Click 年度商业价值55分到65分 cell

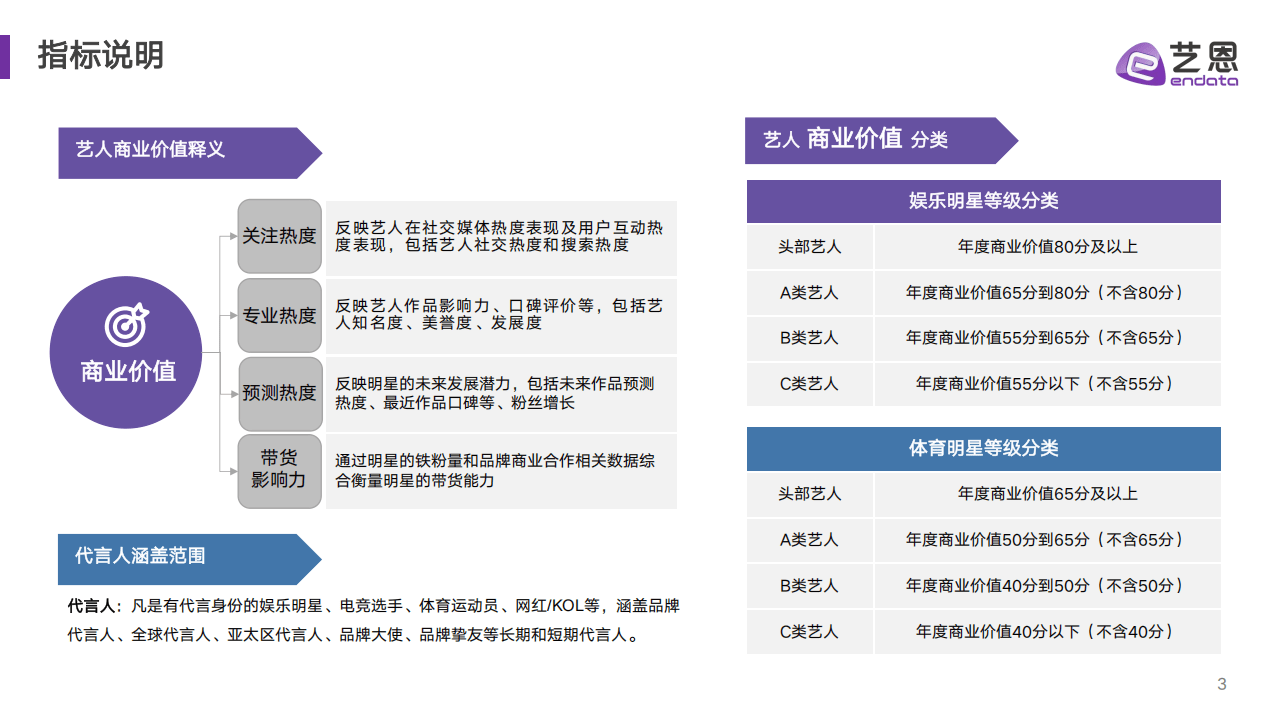point(1048,339)
